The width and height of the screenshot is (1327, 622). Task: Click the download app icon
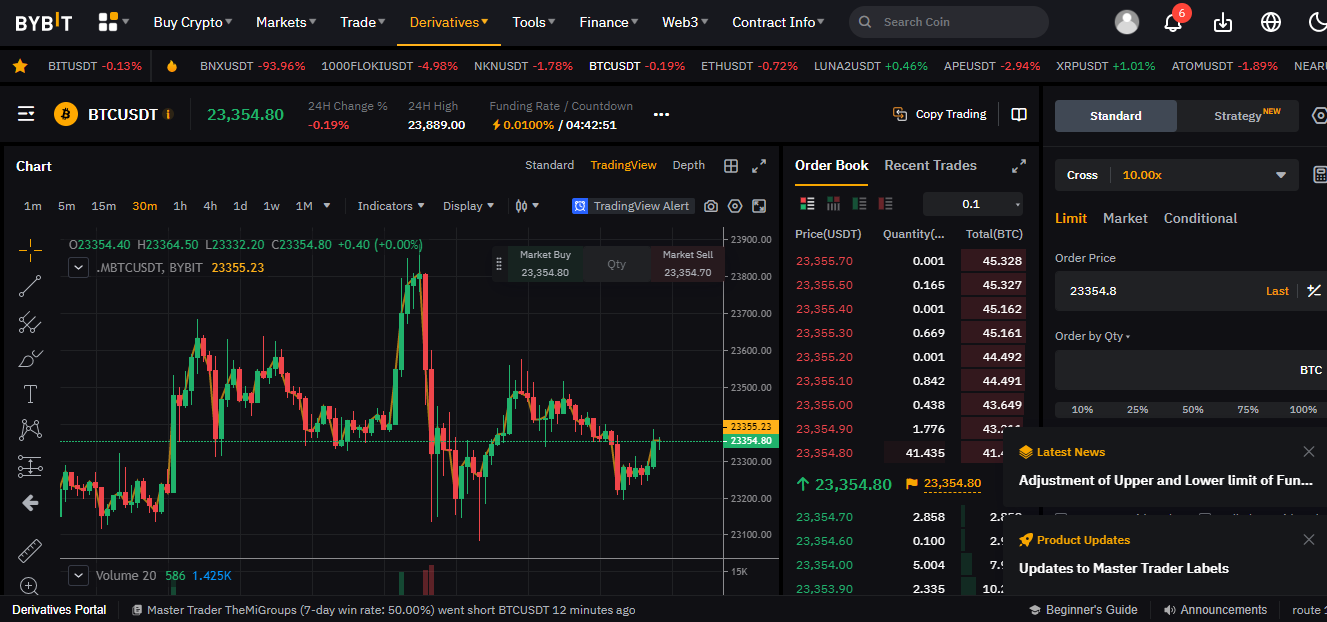click(x=1222, y=22)
